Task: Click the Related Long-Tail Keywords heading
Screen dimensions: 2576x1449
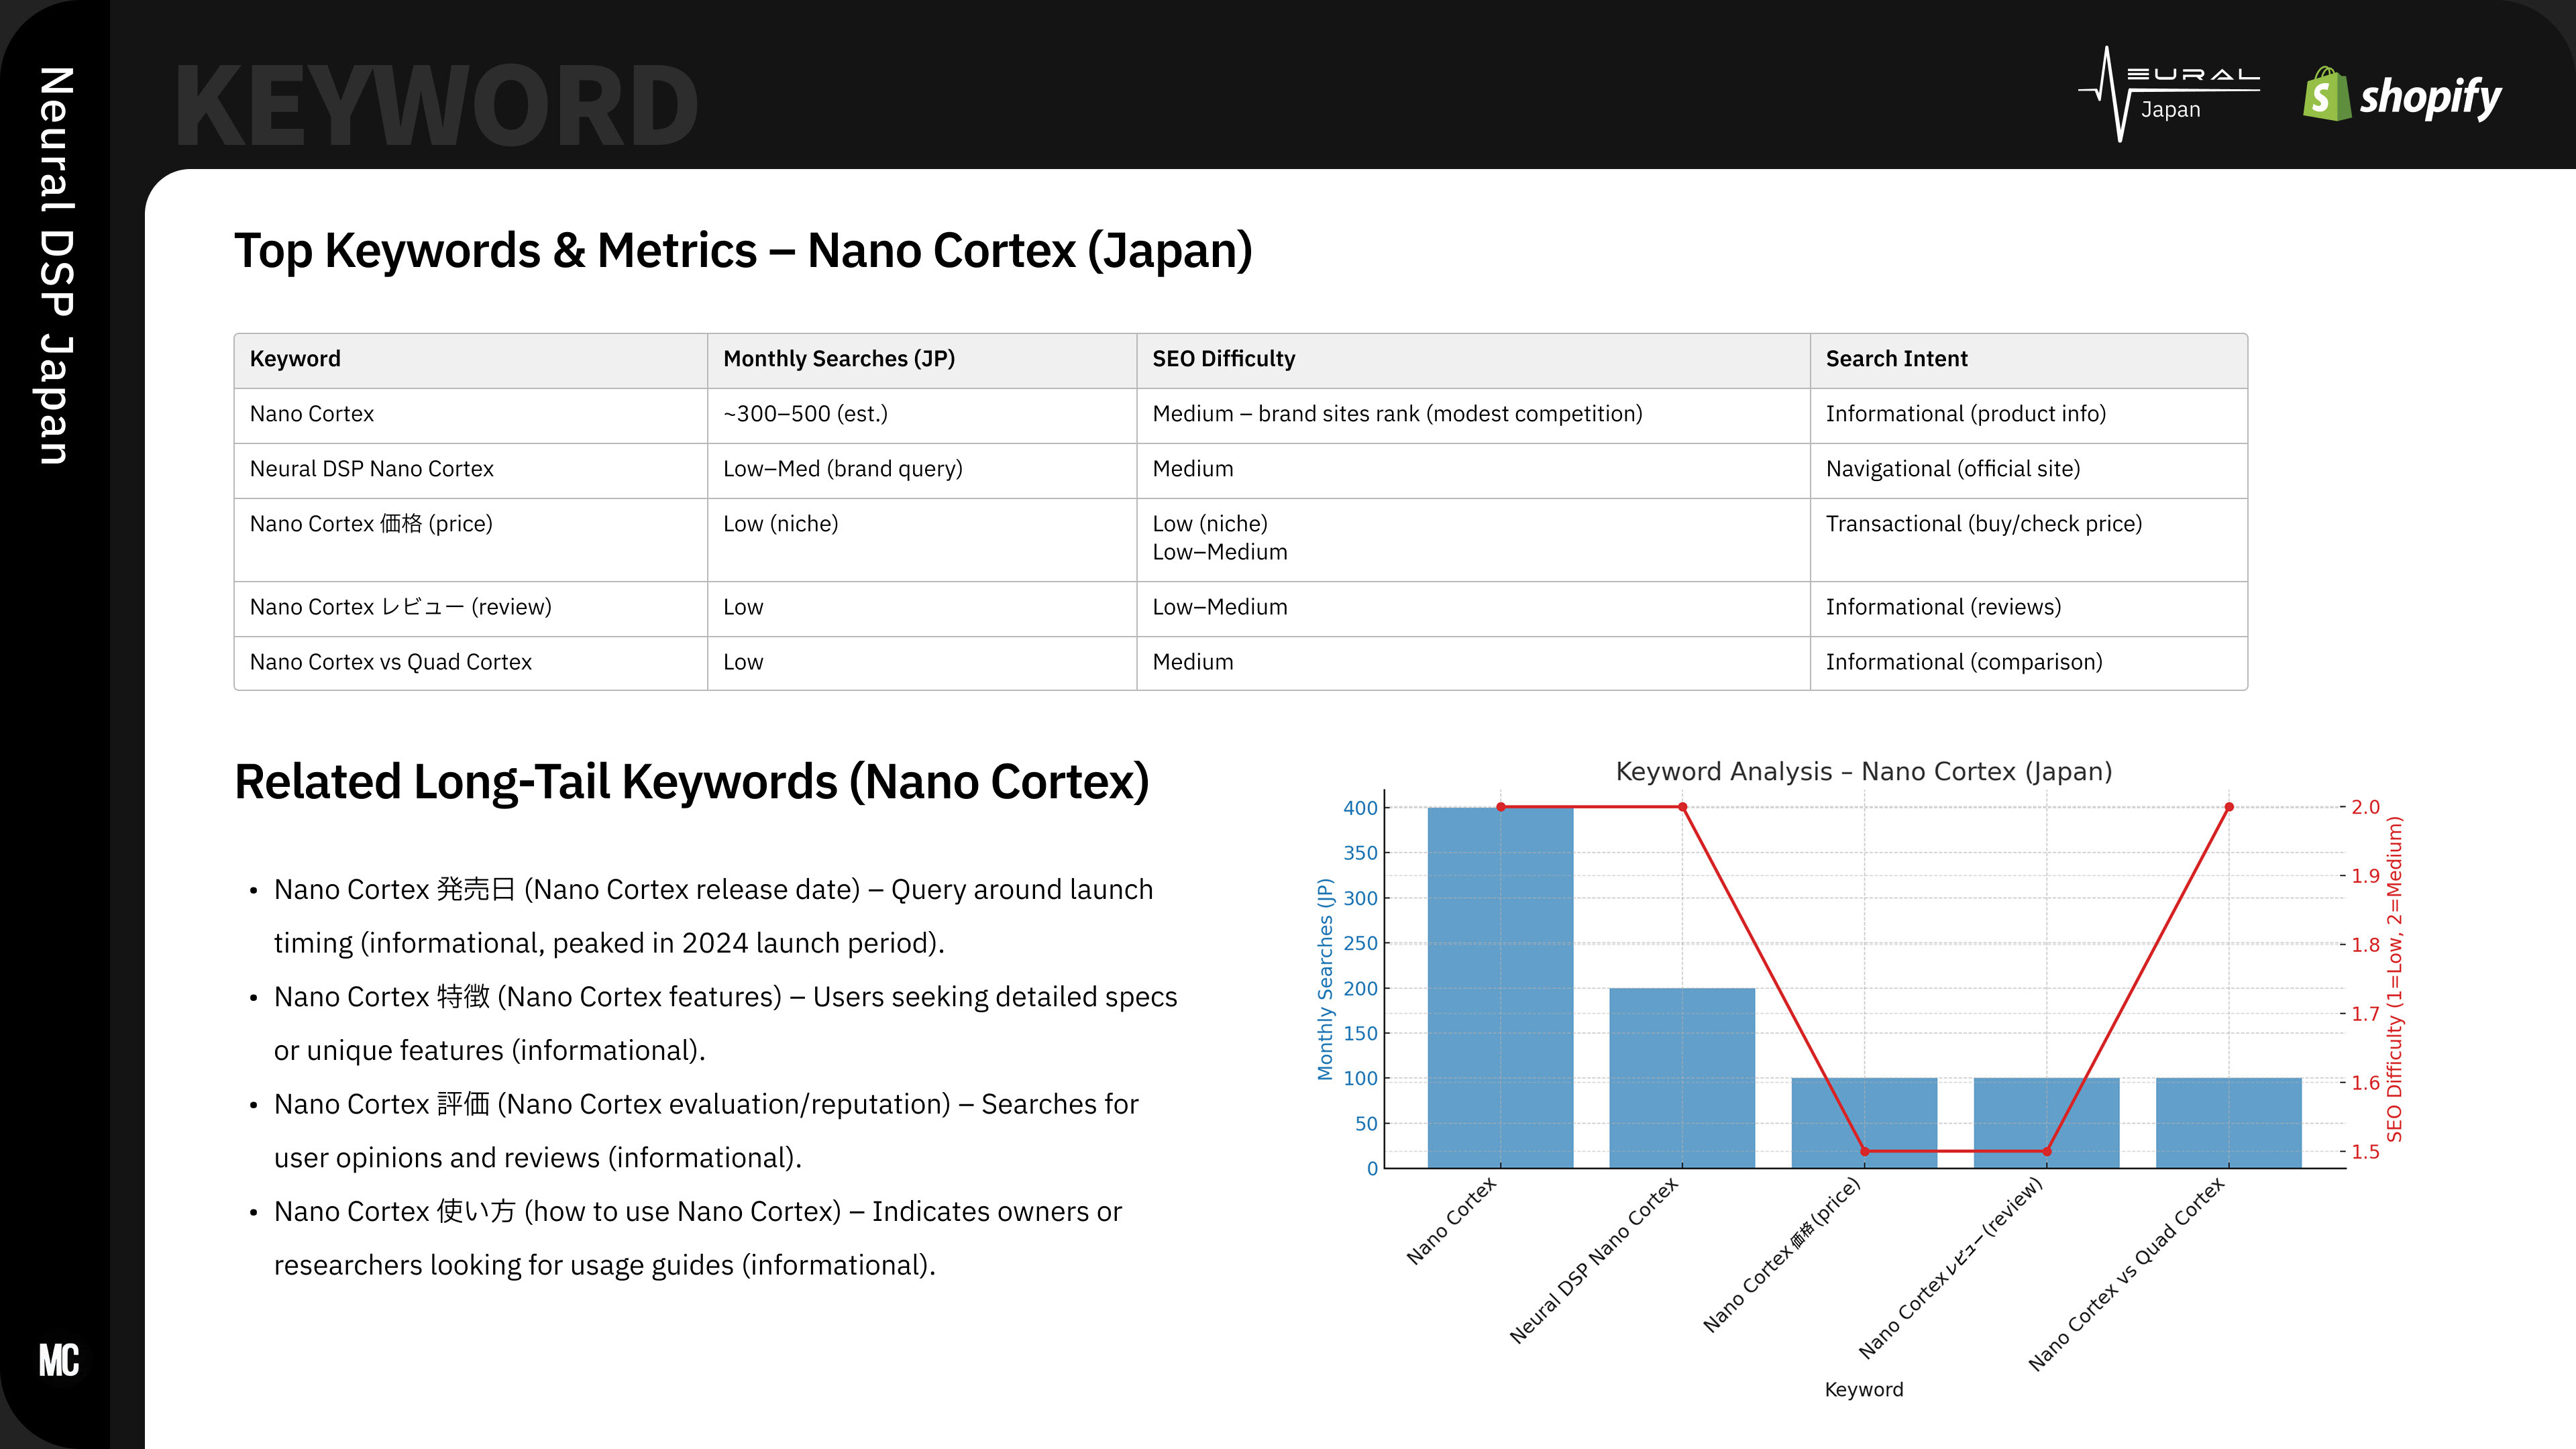Action: click(691, 782)
